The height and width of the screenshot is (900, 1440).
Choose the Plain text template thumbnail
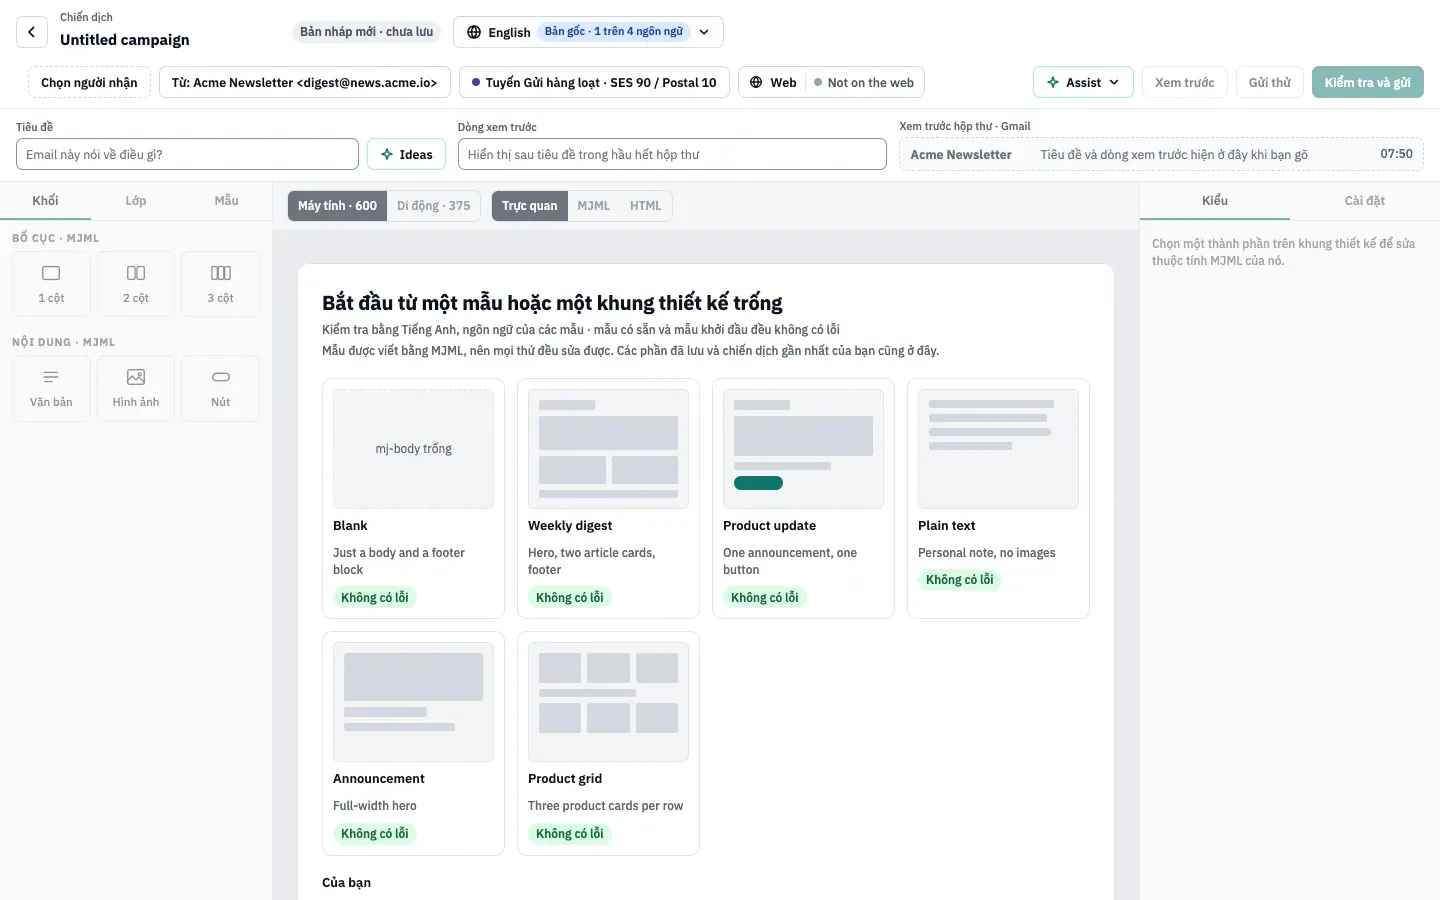(998, 449)
